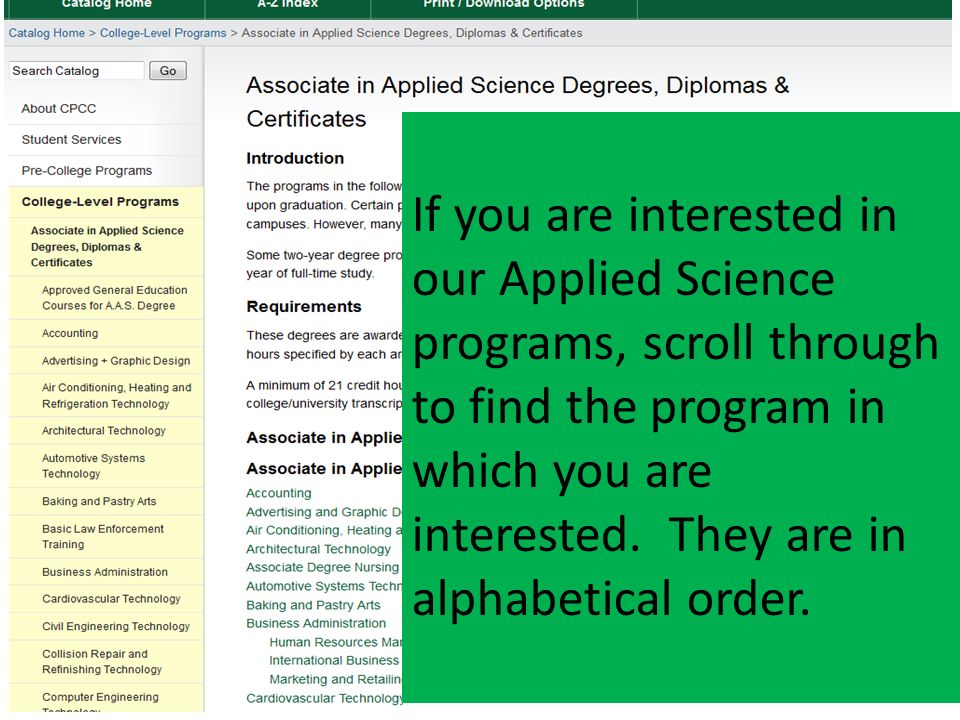Click Air Conditioning, Heating content link

point(324,530)
